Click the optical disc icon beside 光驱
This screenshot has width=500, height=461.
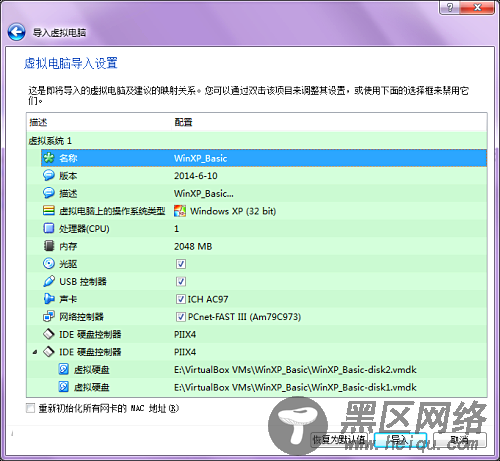pyautogui.click(x=49, y=264)
